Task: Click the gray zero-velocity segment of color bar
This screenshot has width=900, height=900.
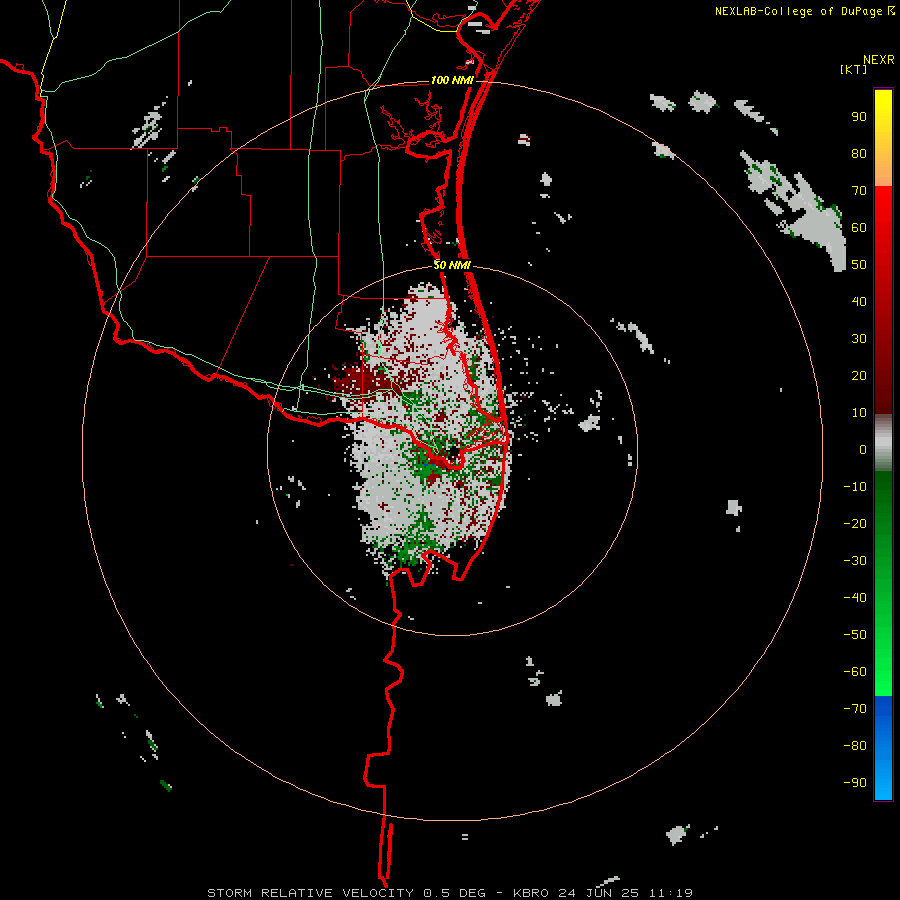Action: click(x=883, y=443)
